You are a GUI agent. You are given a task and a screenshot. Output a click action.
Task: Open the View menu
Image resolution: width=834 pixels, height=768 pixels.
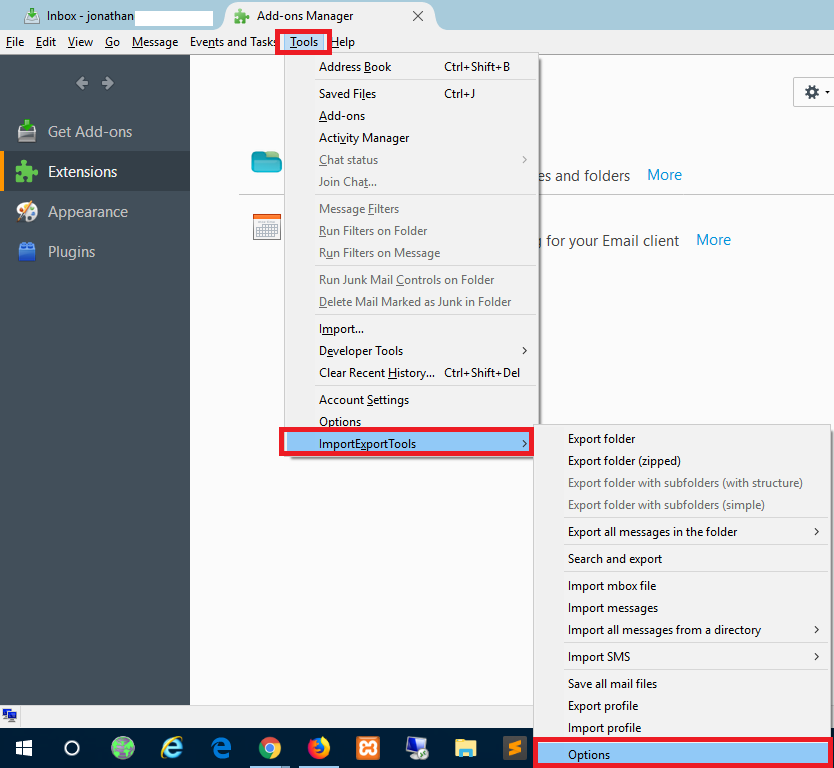pyautogui.click(x=80, y=42)
